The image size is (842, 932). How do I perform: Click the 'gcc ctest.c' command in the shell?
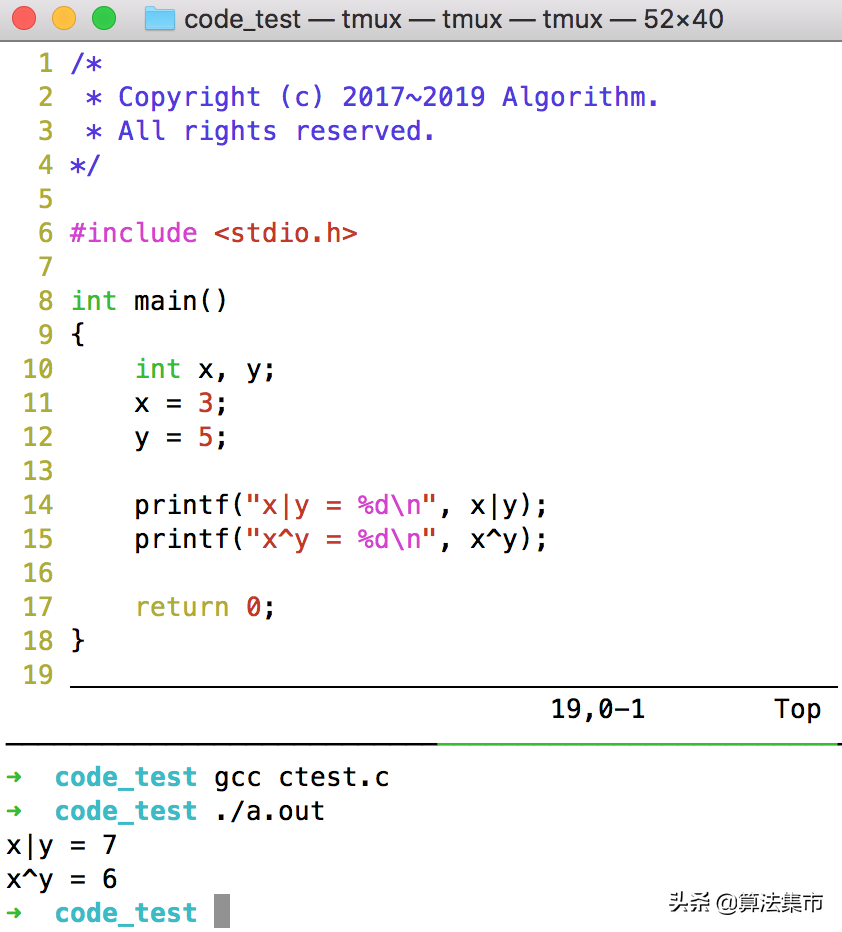pos(302,777)
